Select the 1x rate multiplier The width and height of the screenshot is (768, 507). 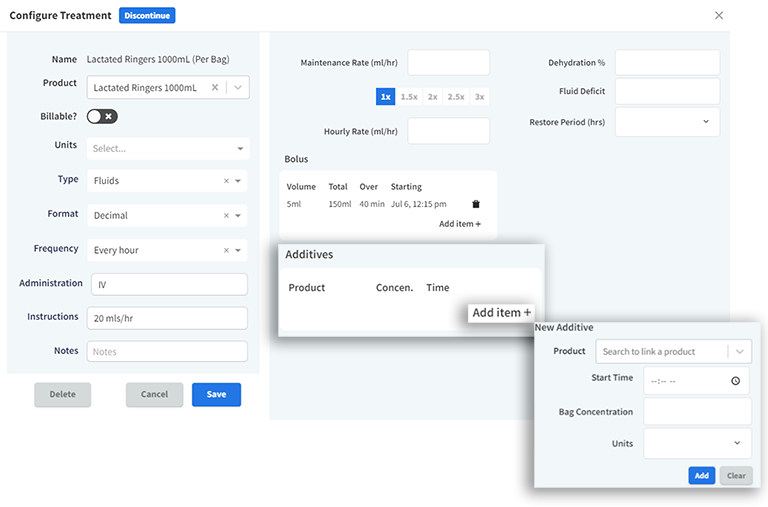pyautogui.click(x=385, y=97)
